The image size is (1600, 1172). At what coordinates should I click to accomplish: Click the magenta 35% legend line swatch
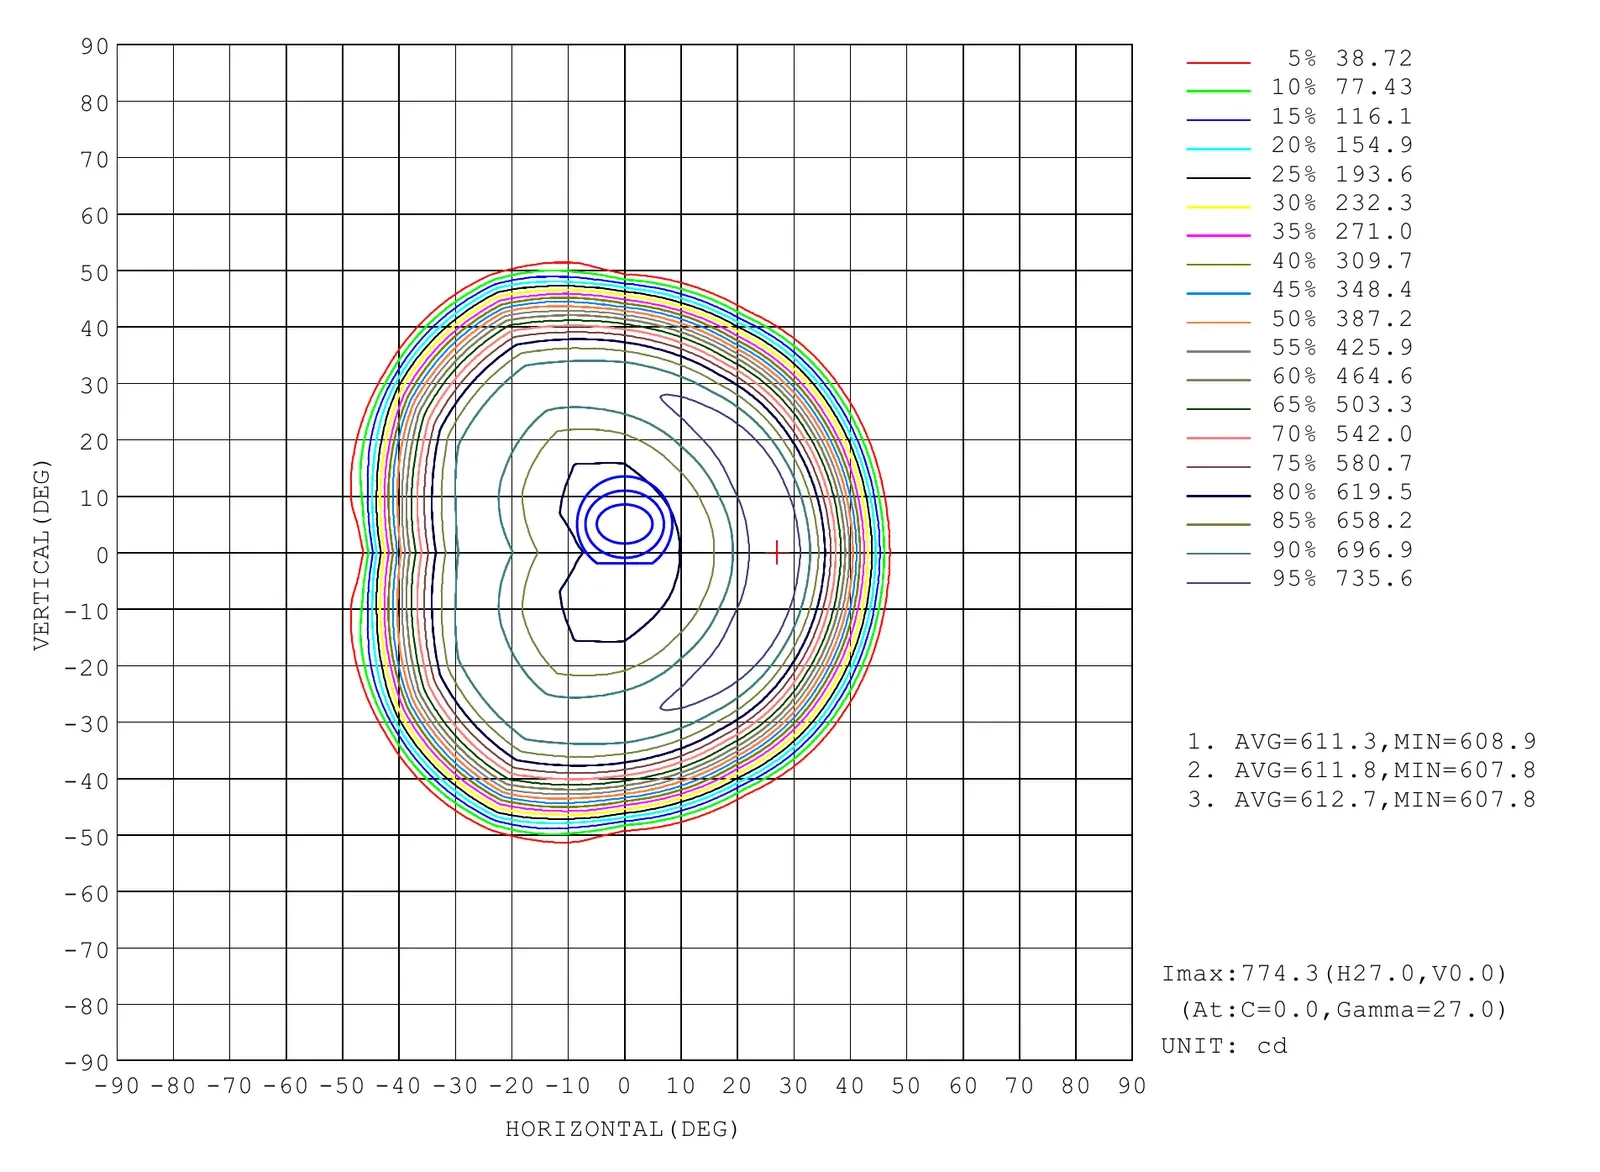coord(1218,235)
